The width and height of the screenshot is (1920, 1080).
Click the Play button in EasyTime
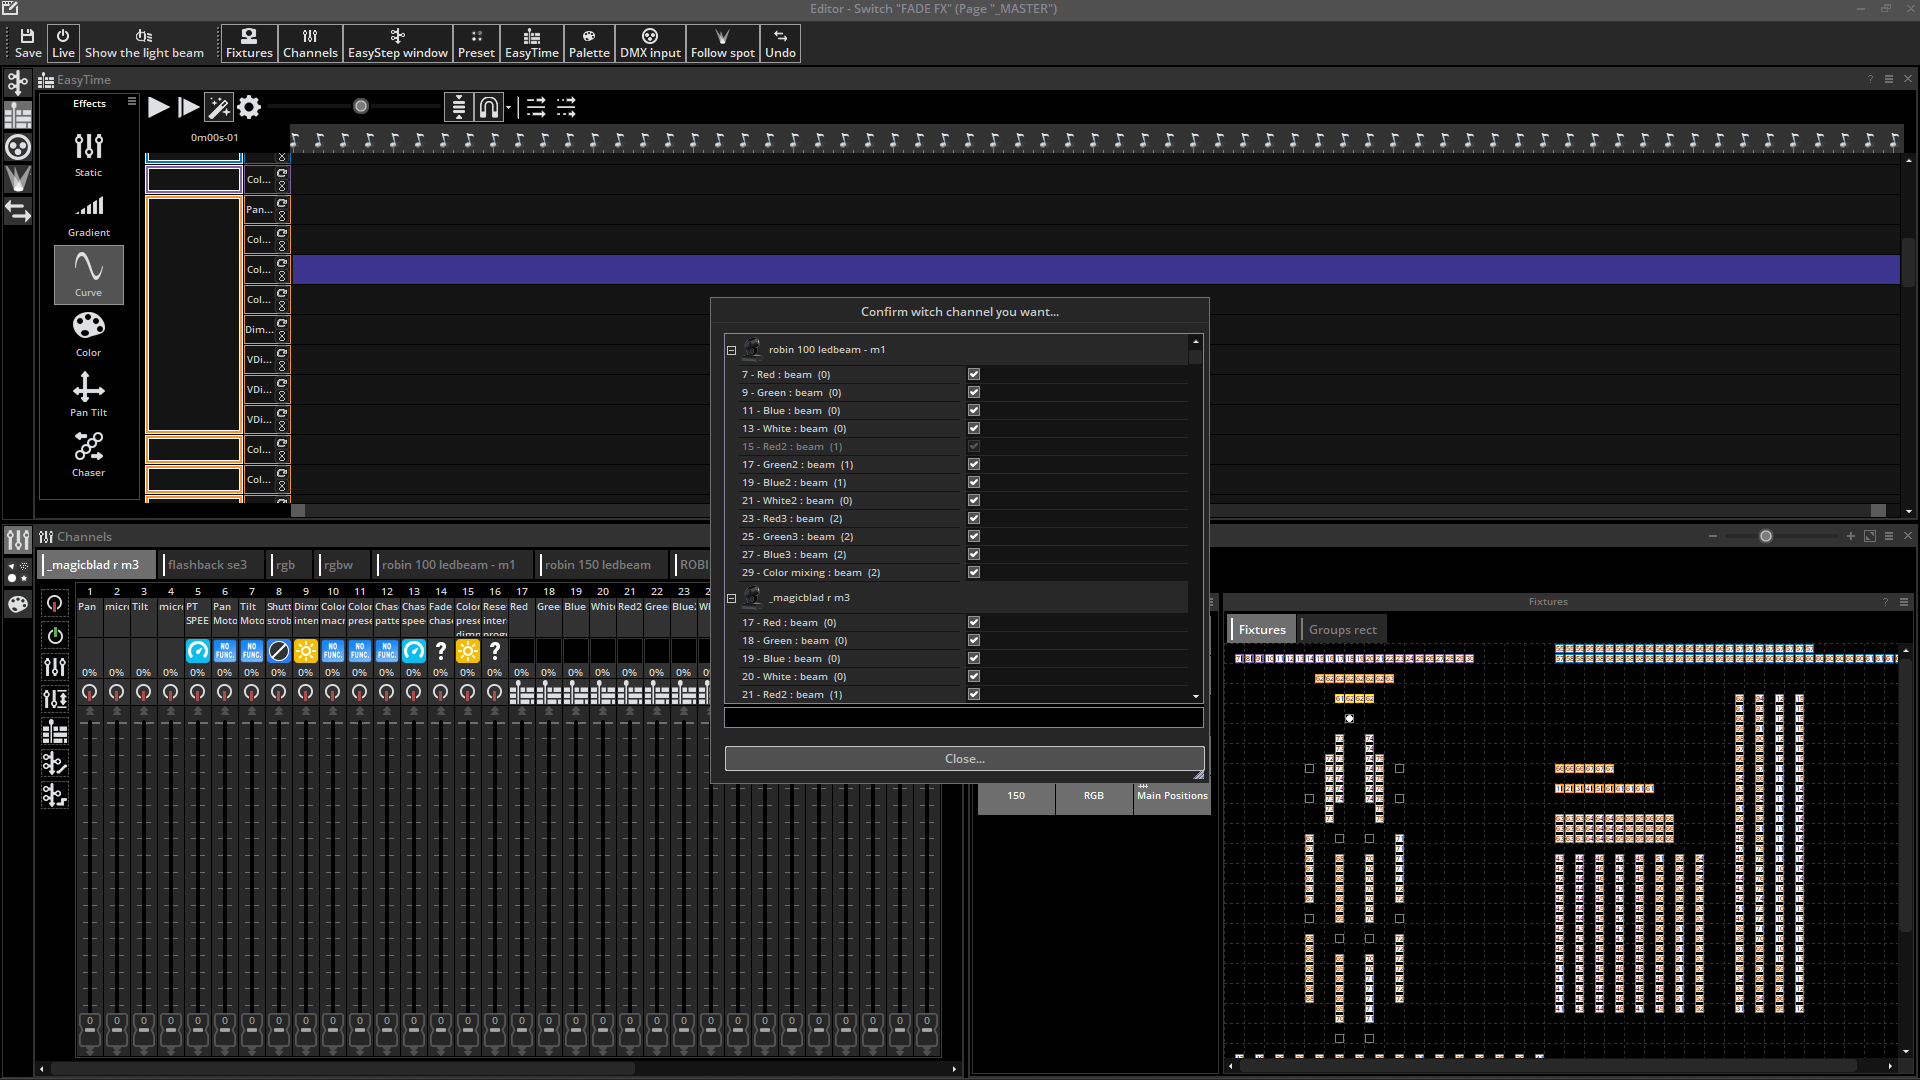156,107
